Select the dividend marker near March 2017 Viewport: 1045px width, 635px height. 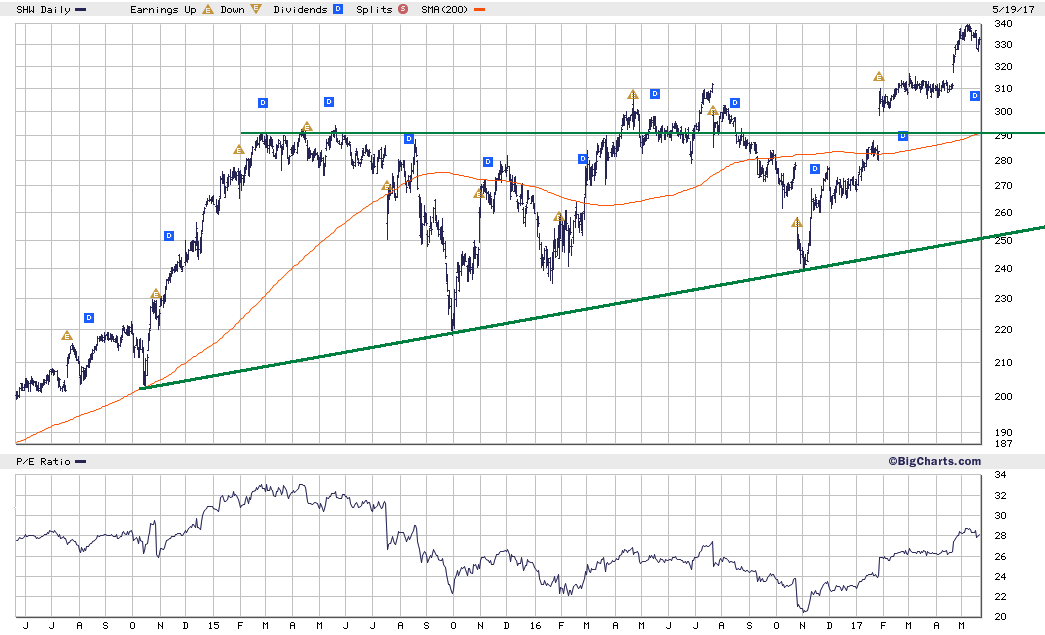tap(903, 136)
